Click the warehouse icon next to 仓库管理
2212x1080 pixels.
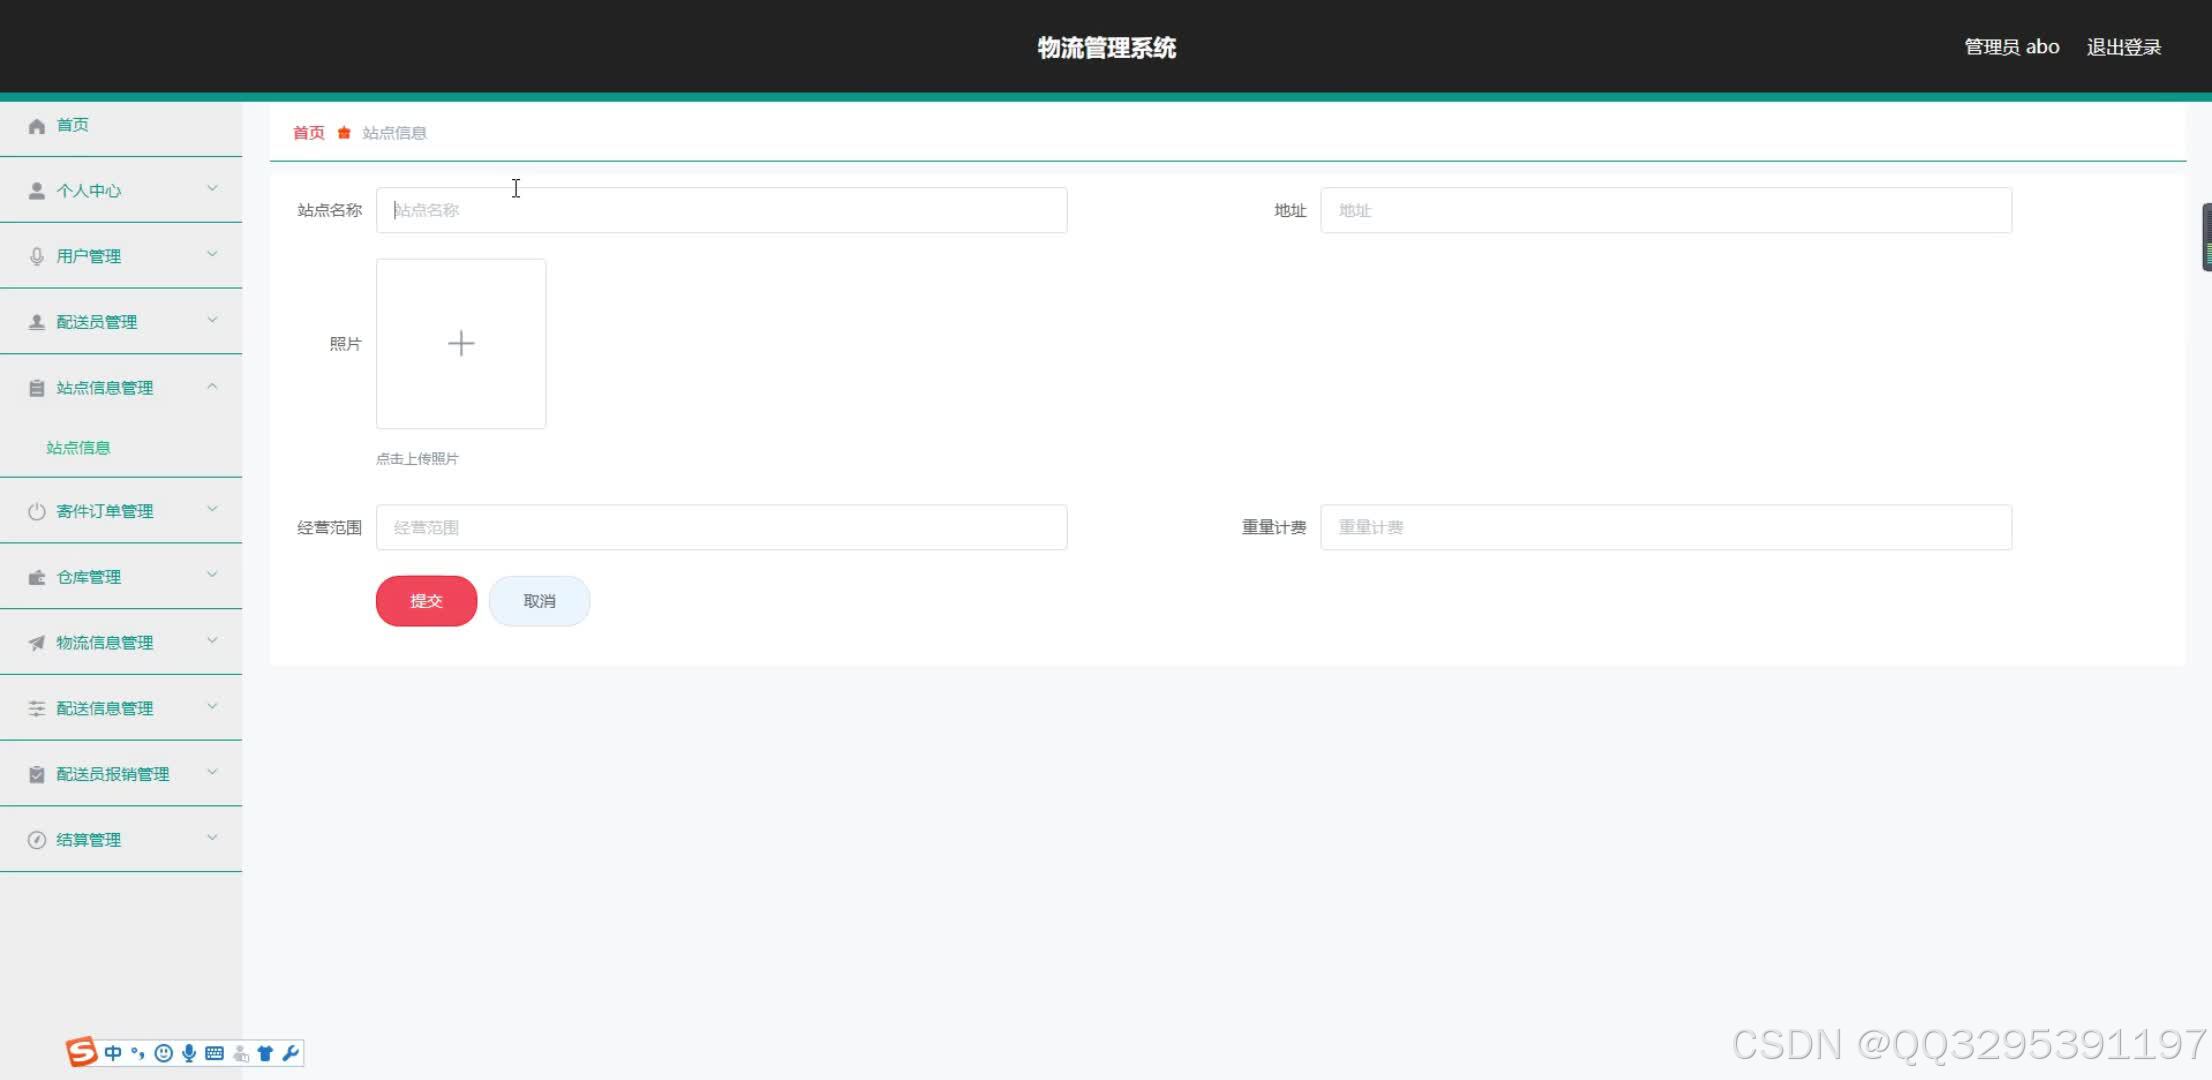click(x=37, y=578)
